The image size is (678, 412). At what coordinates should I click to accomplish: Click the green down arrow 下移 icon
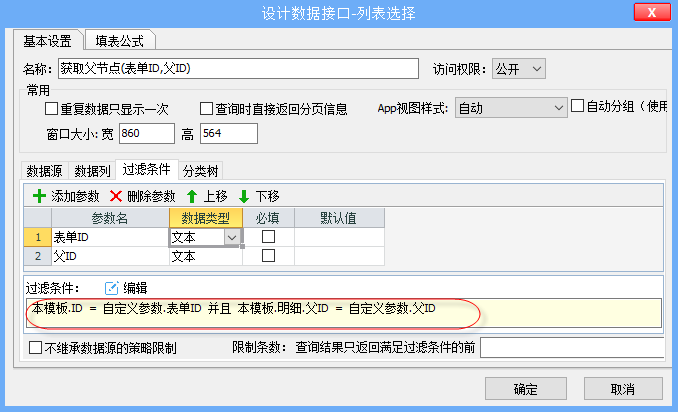click(x=244, y=196)
